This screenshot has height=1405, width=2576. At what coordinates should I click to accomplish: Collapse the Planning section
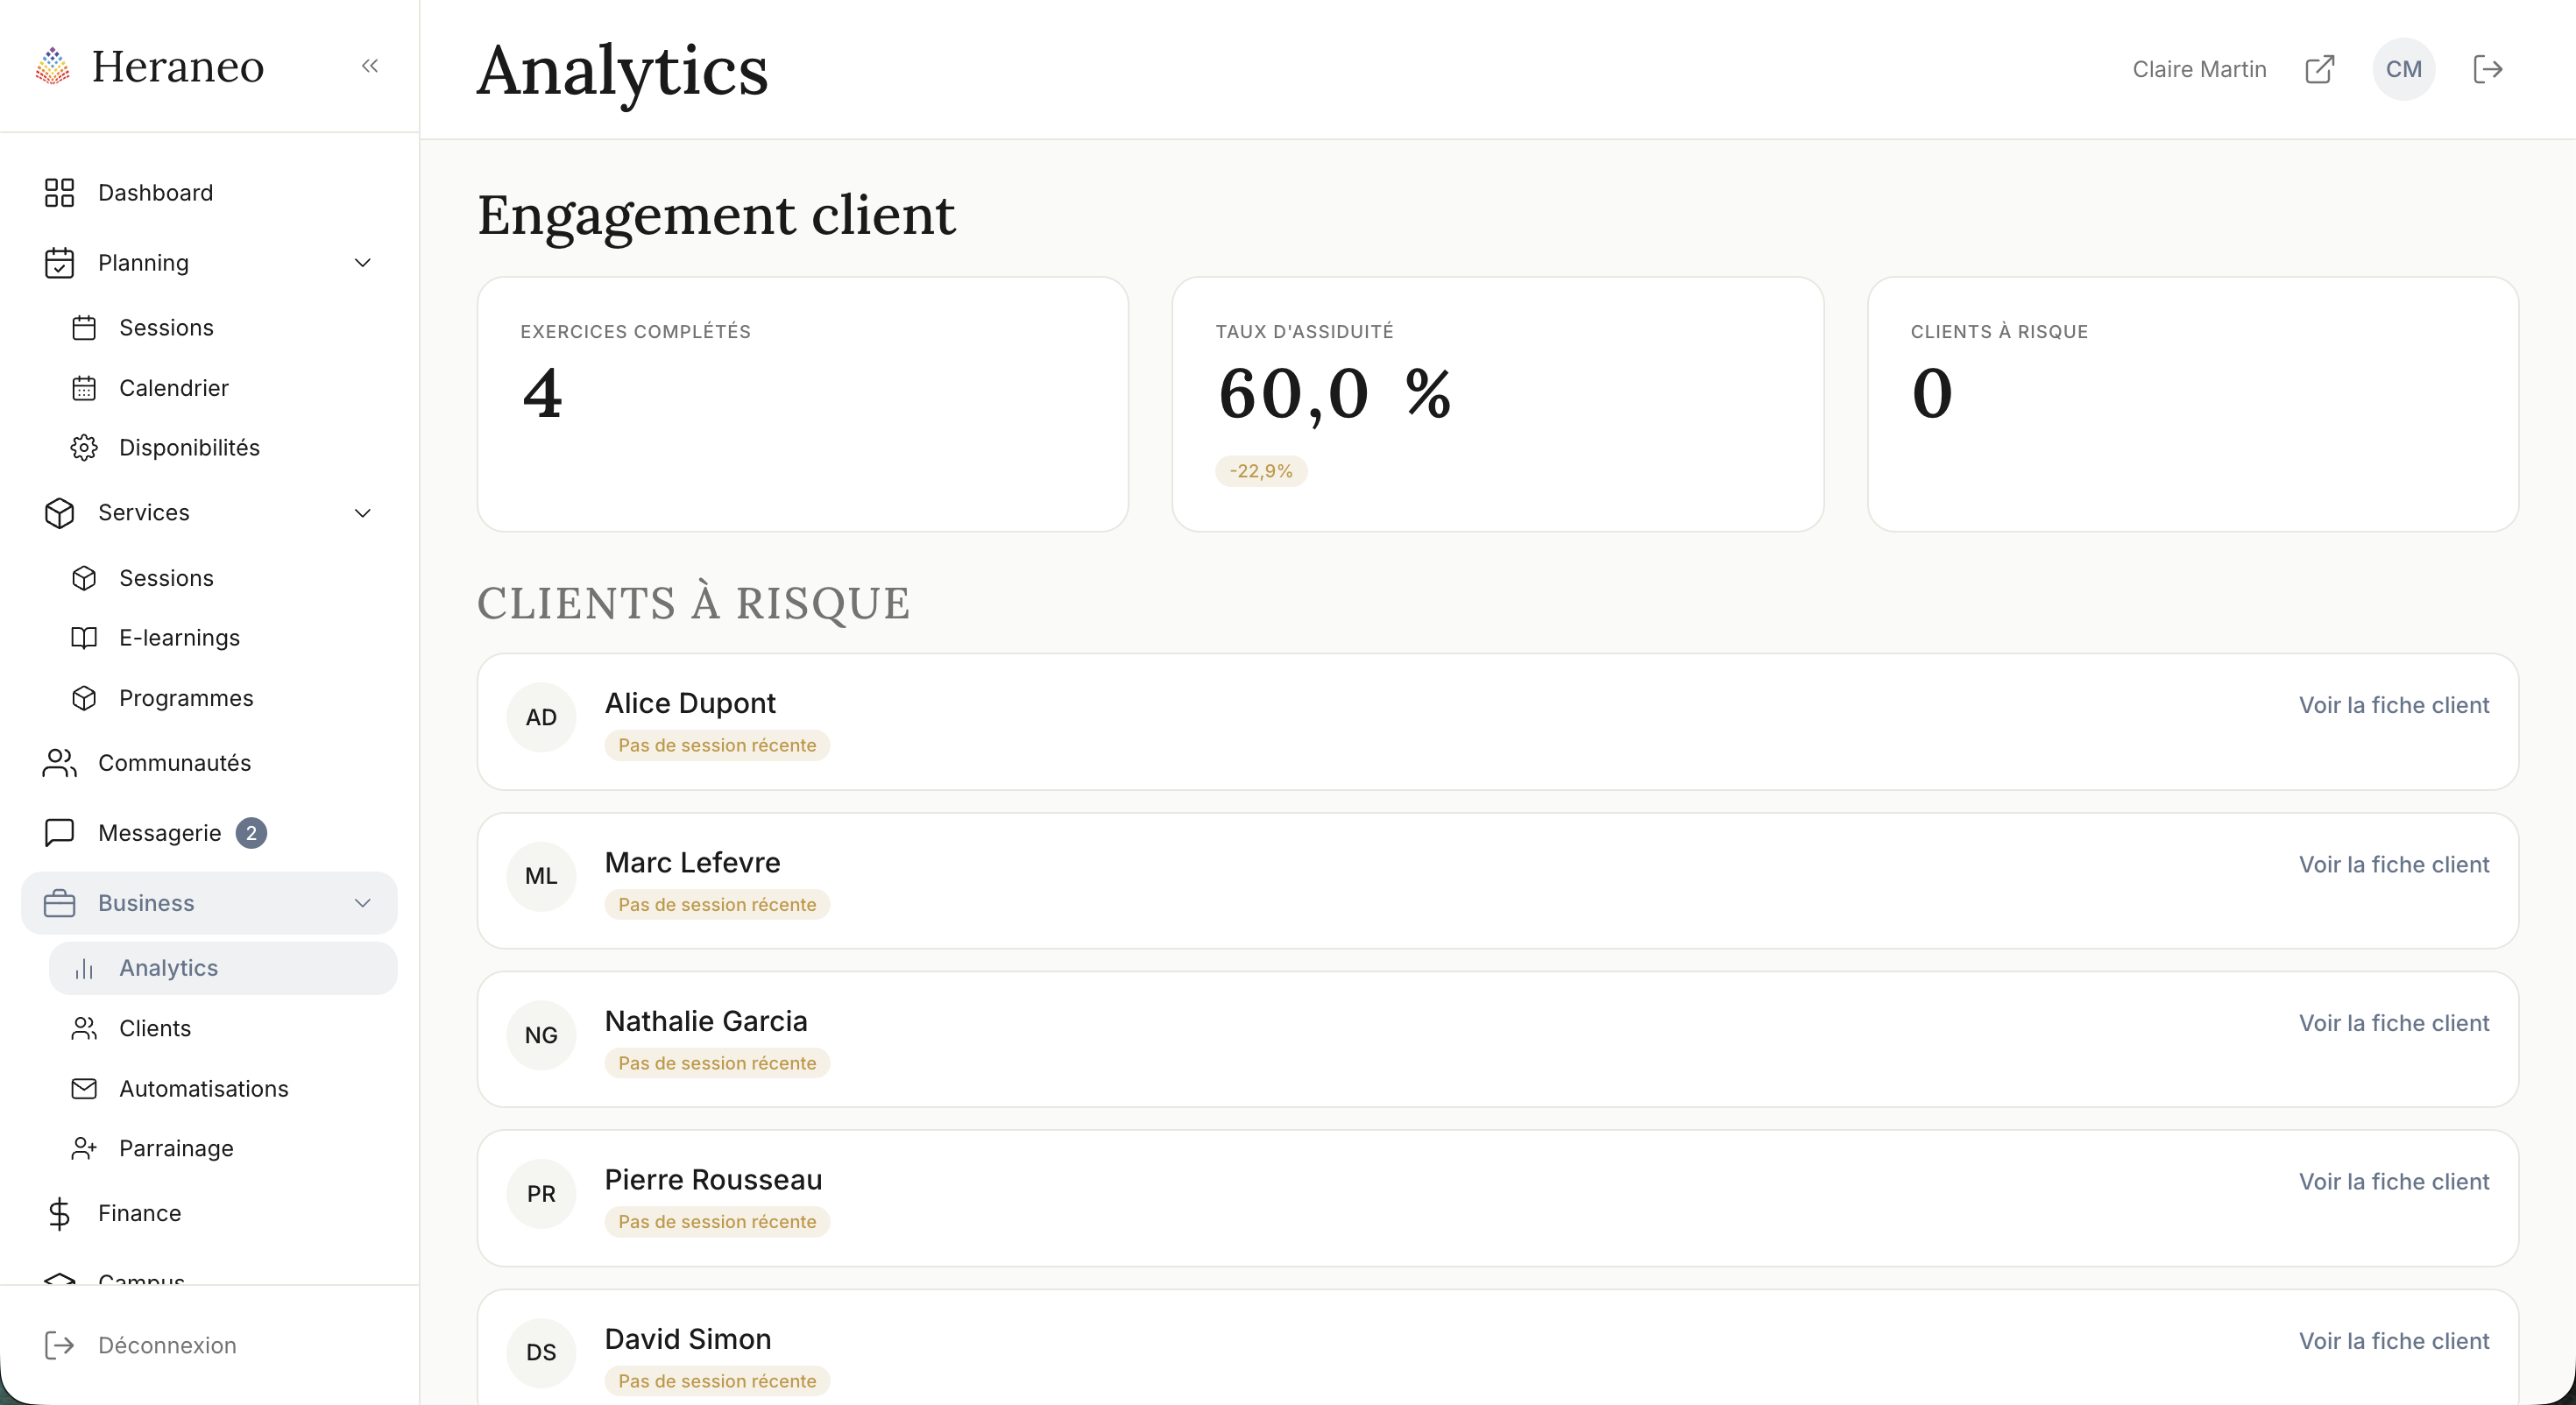pyautogui.click(x=362, y=263)
